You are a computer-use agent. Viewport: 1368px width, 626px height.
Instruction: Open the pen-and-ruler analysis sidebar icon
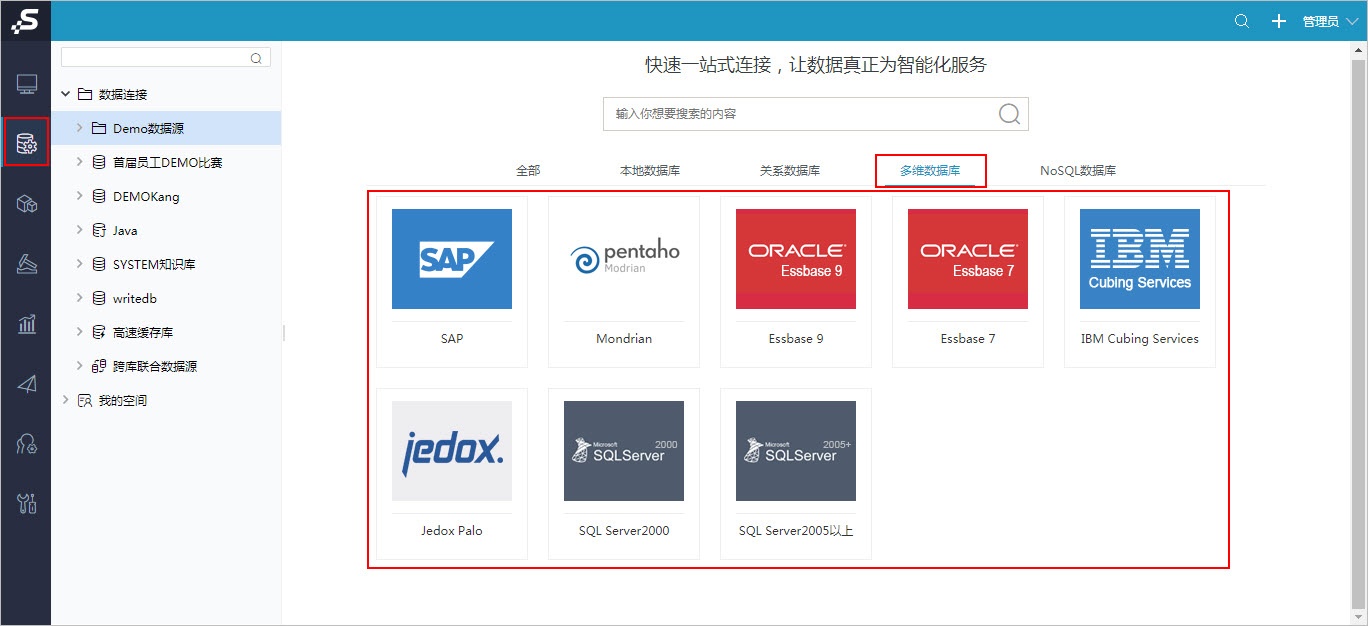[27, 265]
